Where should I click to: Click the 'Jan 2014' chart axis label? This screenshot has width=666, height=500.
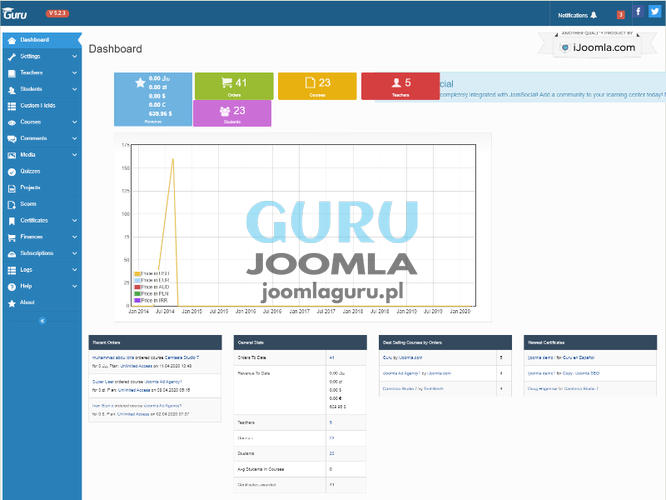coord(138,311)
